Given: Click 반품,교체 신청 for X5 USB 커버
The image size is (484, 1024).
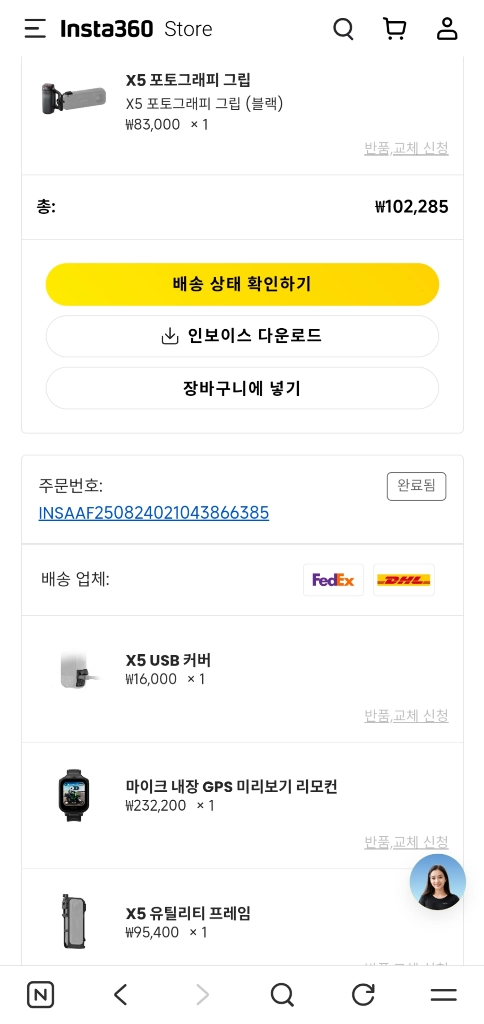Looking at the screenshot, I should (406, 716).
